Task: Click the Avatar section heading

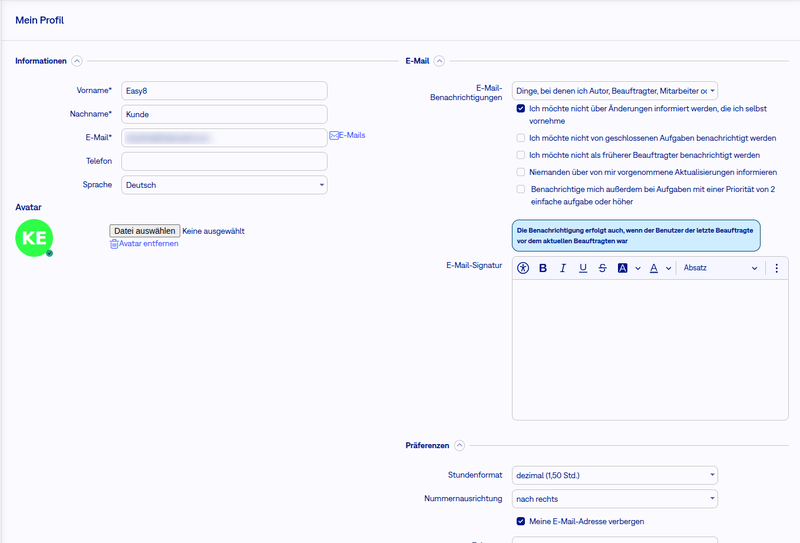Action: click(29, 207)
